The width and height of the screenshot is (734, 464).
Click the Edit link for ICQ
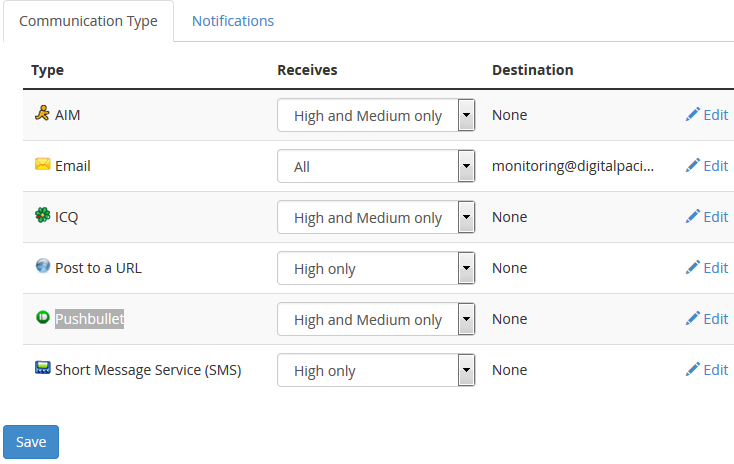tap(716, 217)
